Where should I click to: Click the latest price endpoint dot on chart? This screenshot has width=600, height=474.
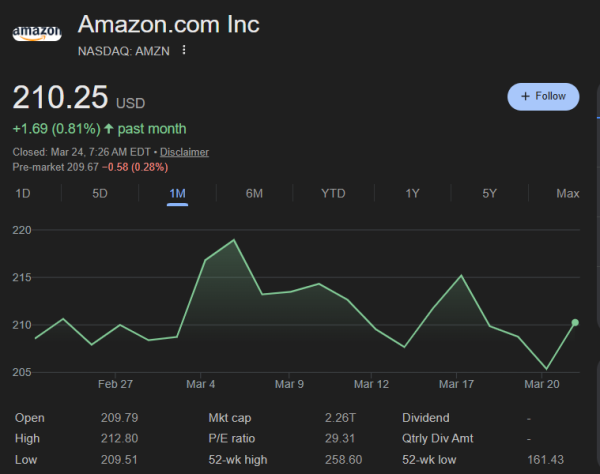point(575,322)
